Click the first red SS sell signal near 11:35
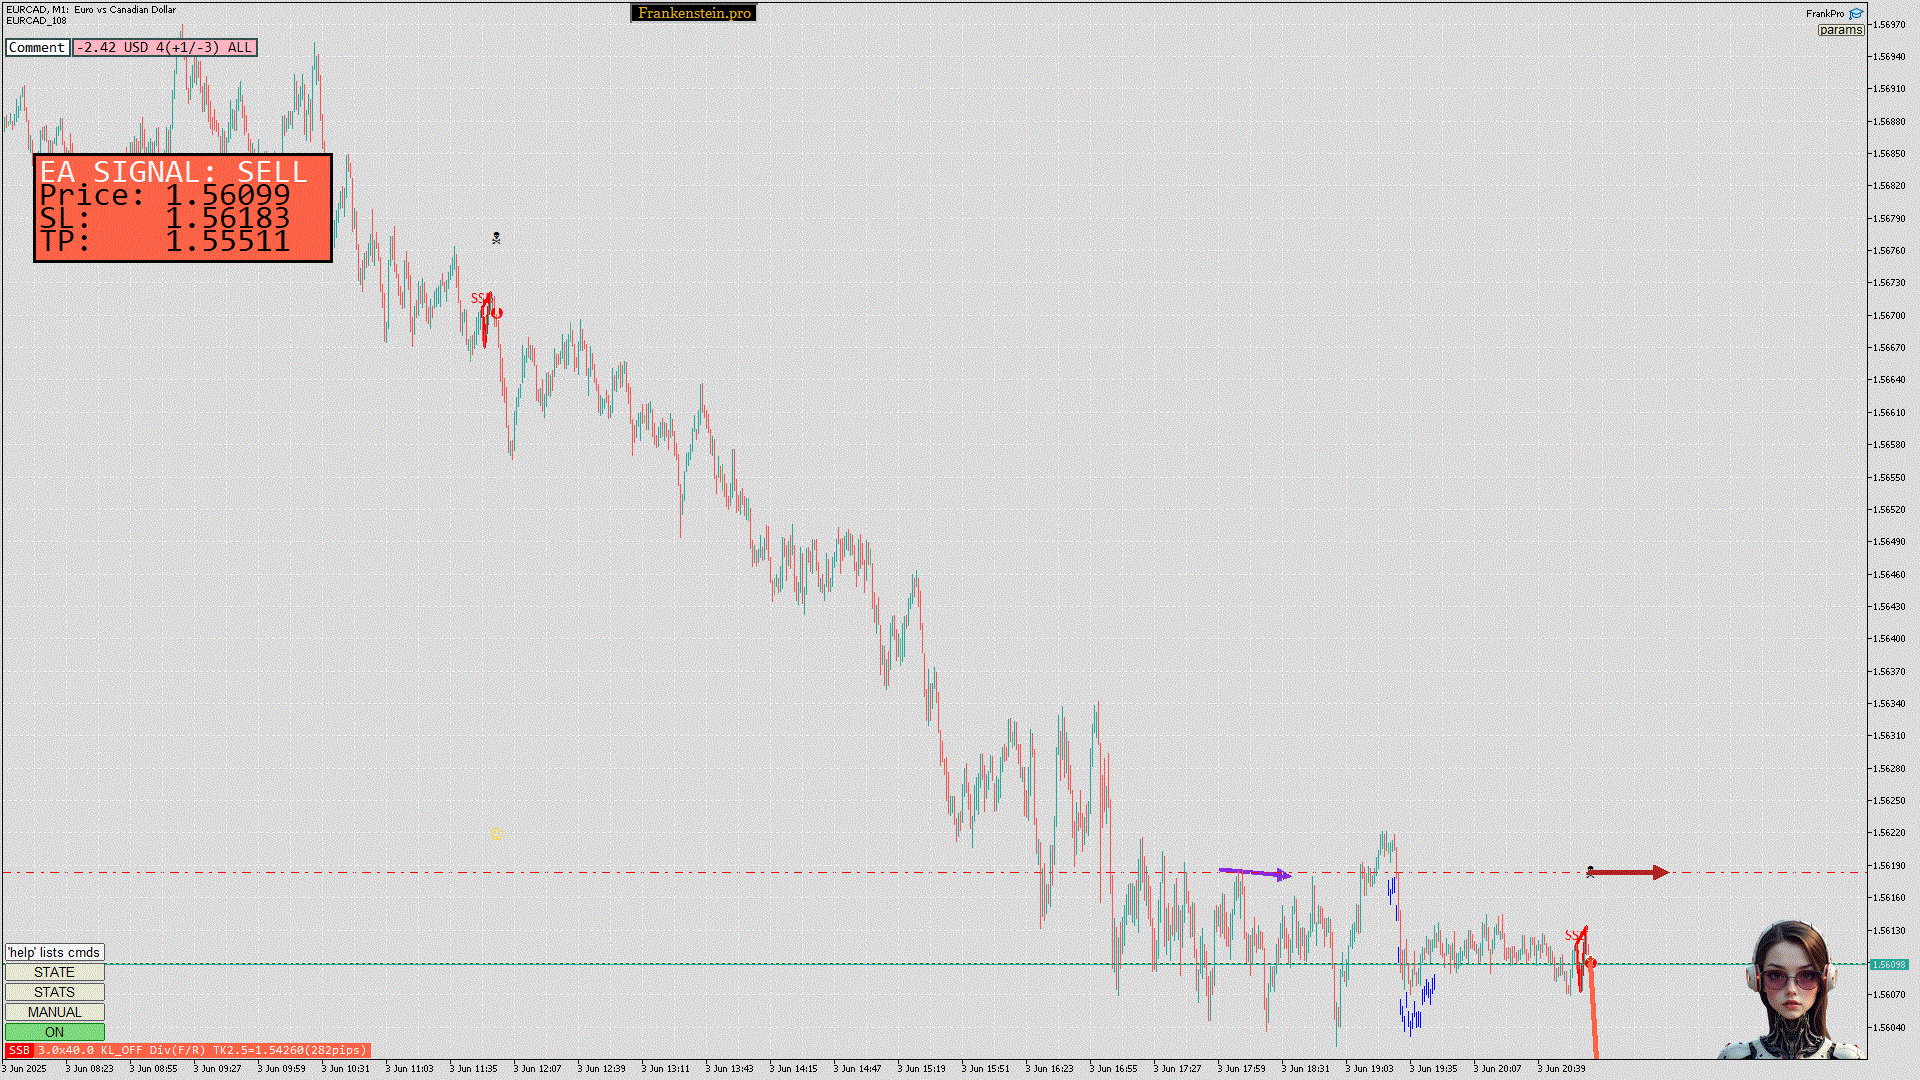 coord(481,299)
